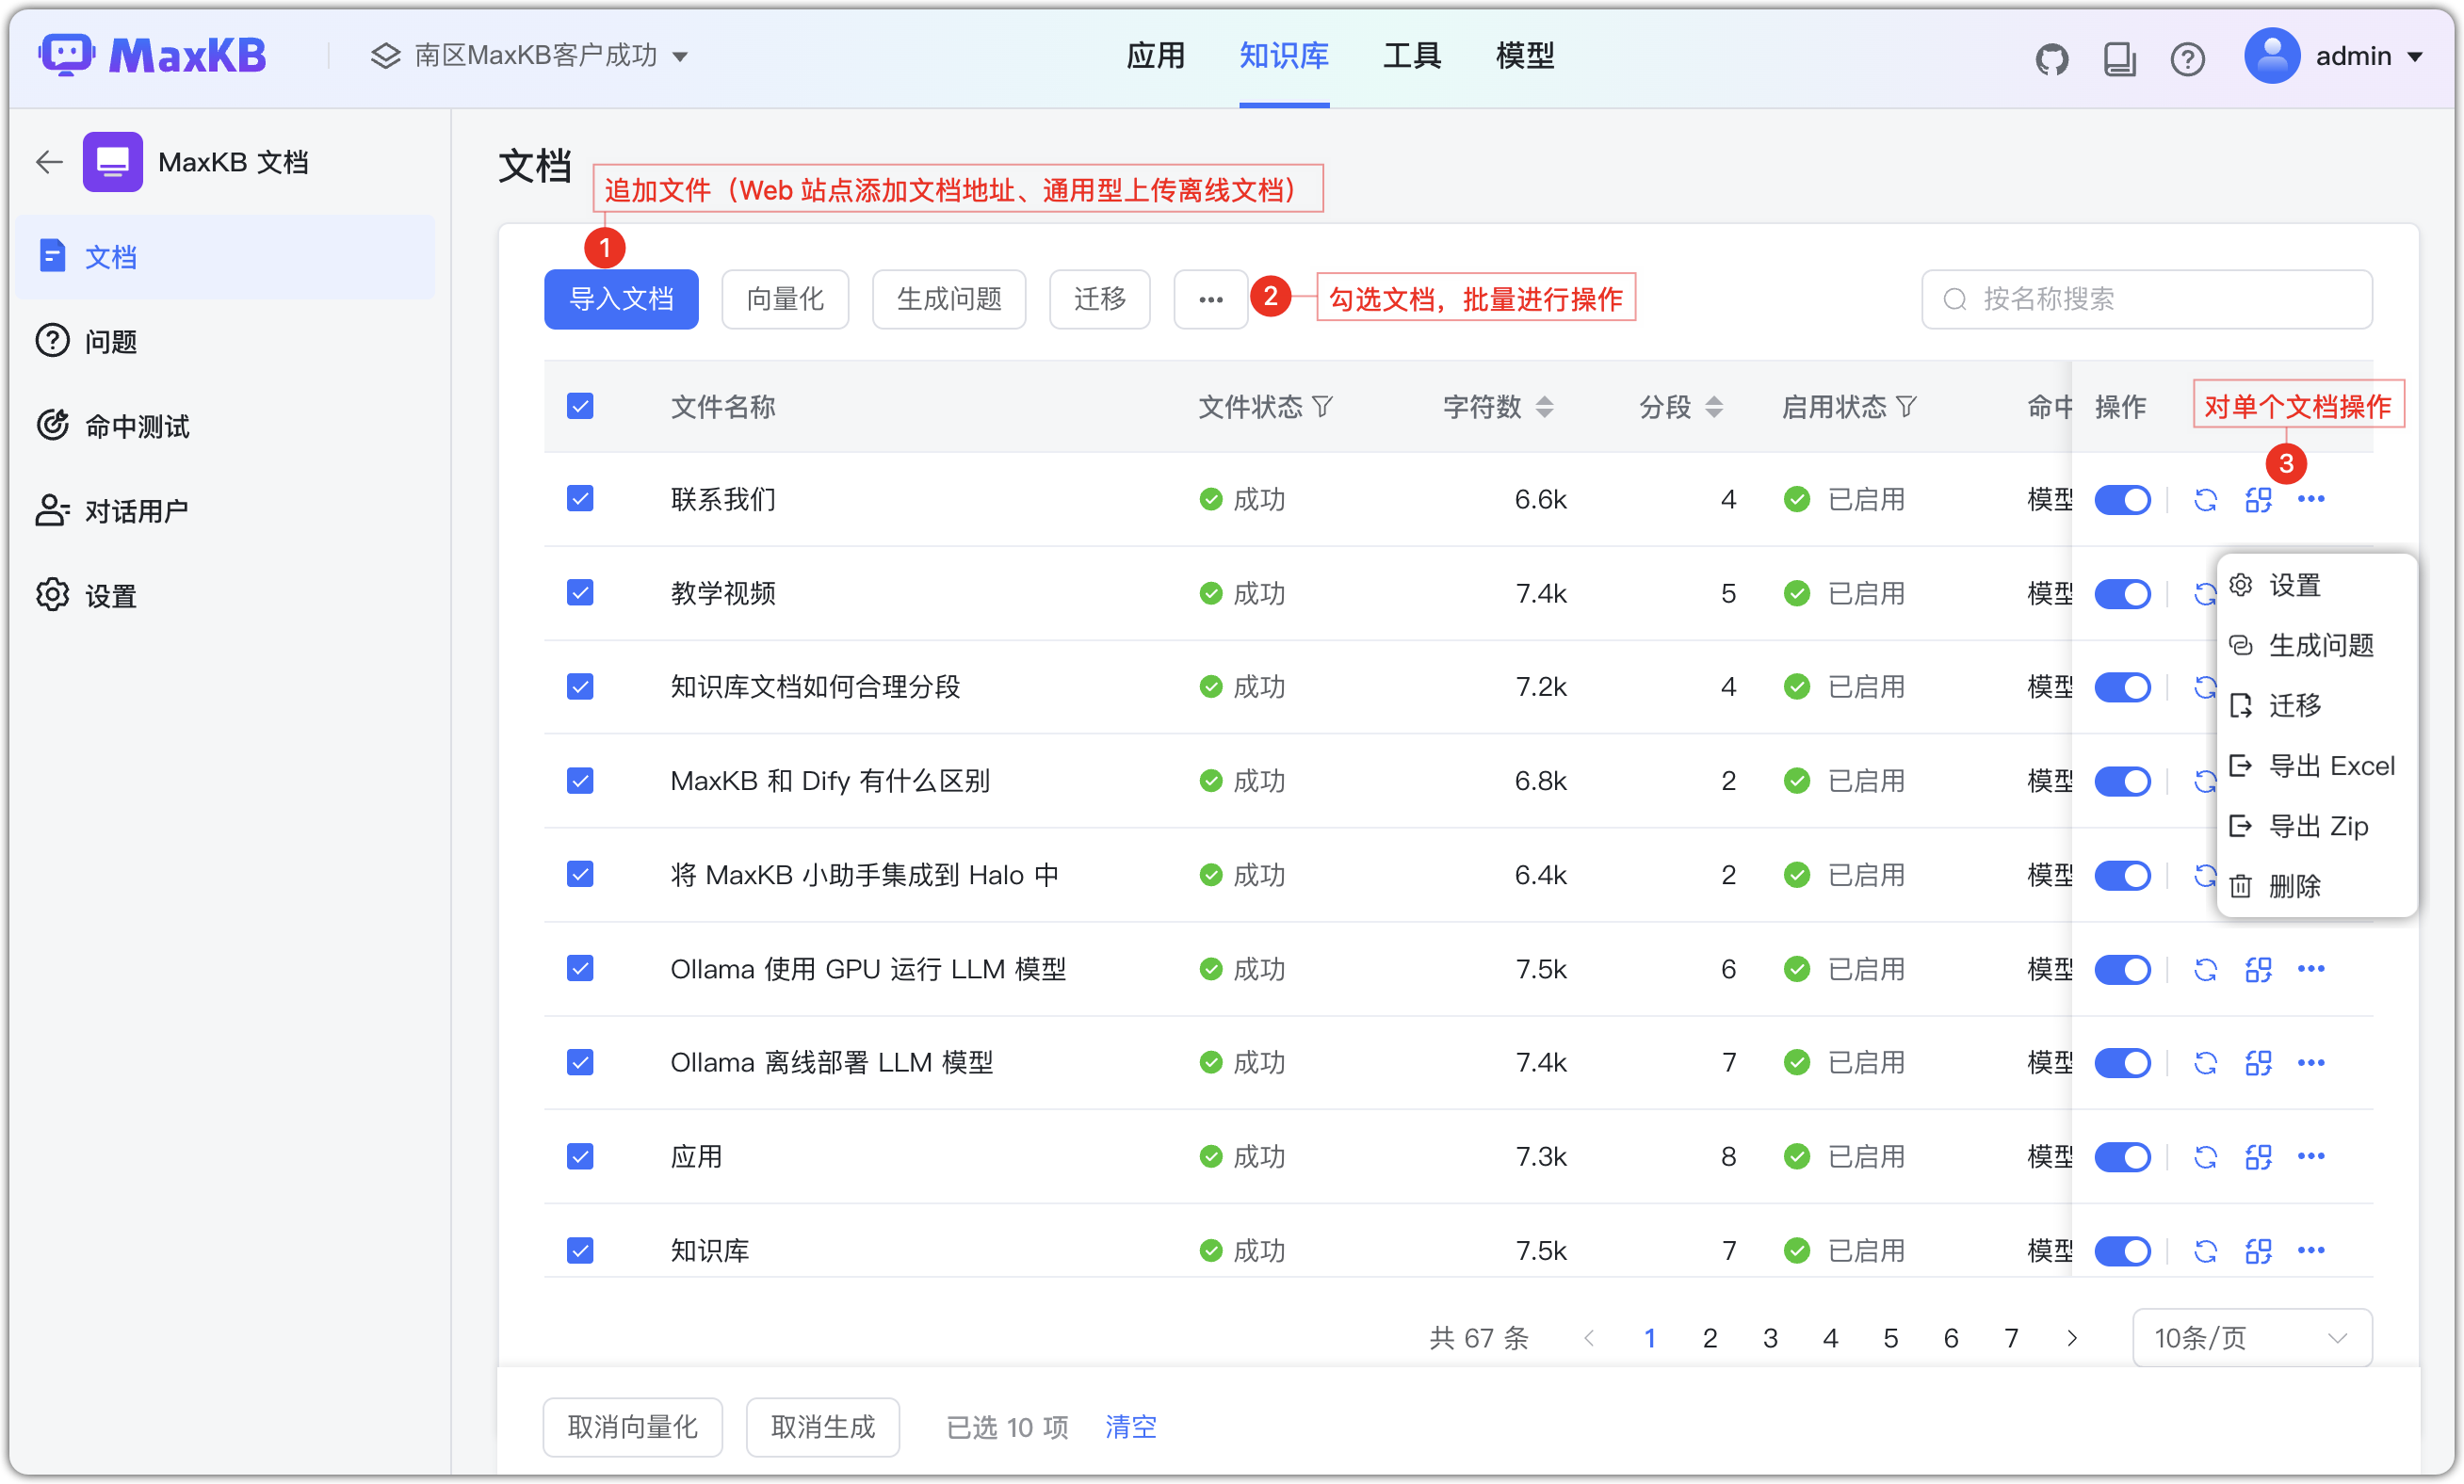This screenshot has width=2464, height=1484.
Task: Open the 10条/页 page size dropdown
Action: pyautogui.click(x=2251, y=1337)
